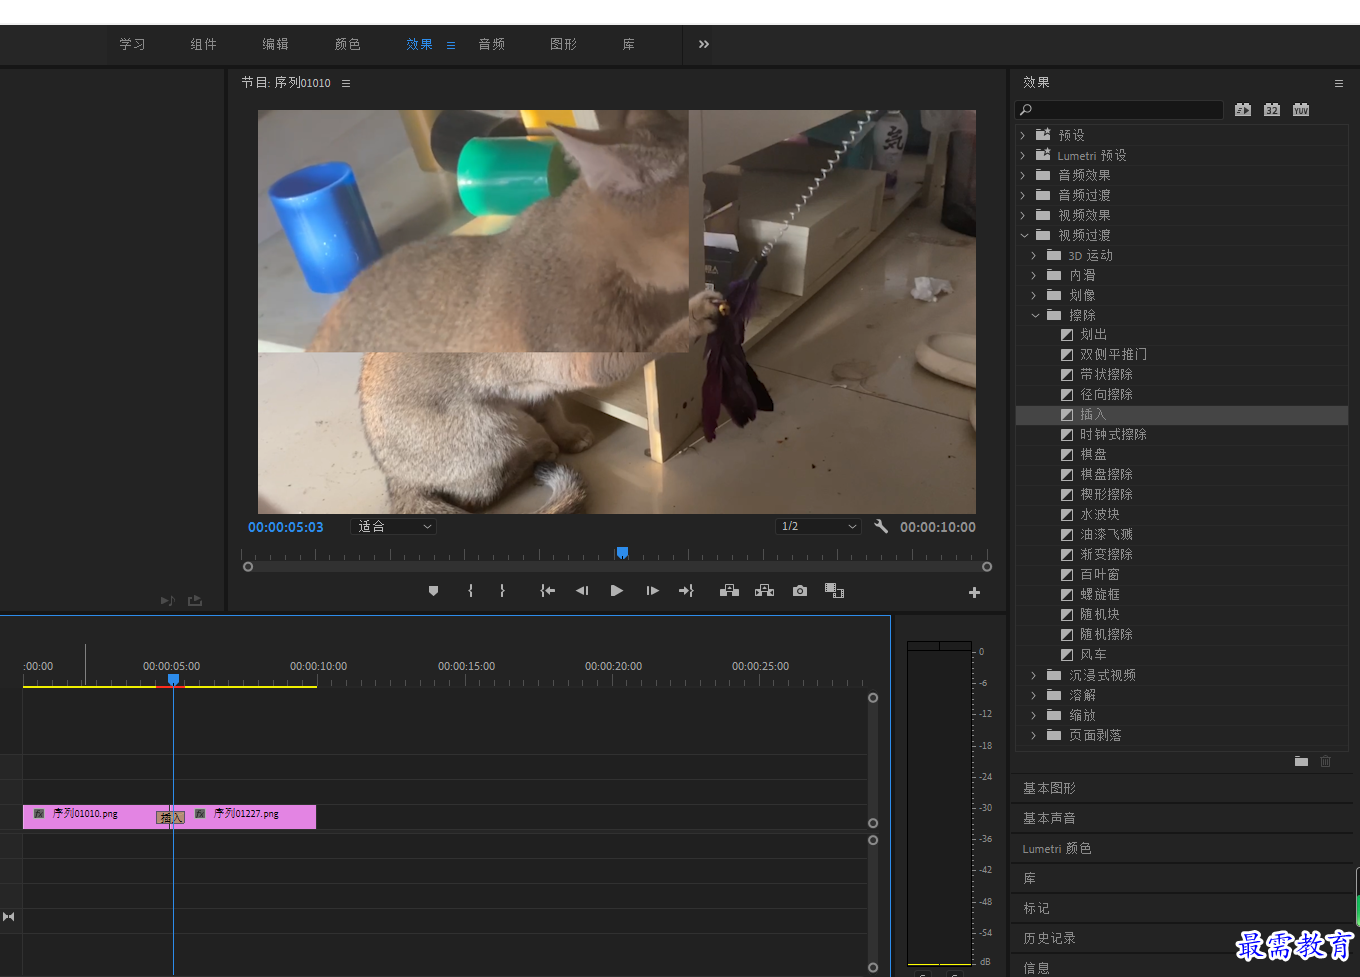Toggle the accelerated effects filter
Viewport: 1360px width, 977px height.
pyautogui.click(x=1243, y=110)
